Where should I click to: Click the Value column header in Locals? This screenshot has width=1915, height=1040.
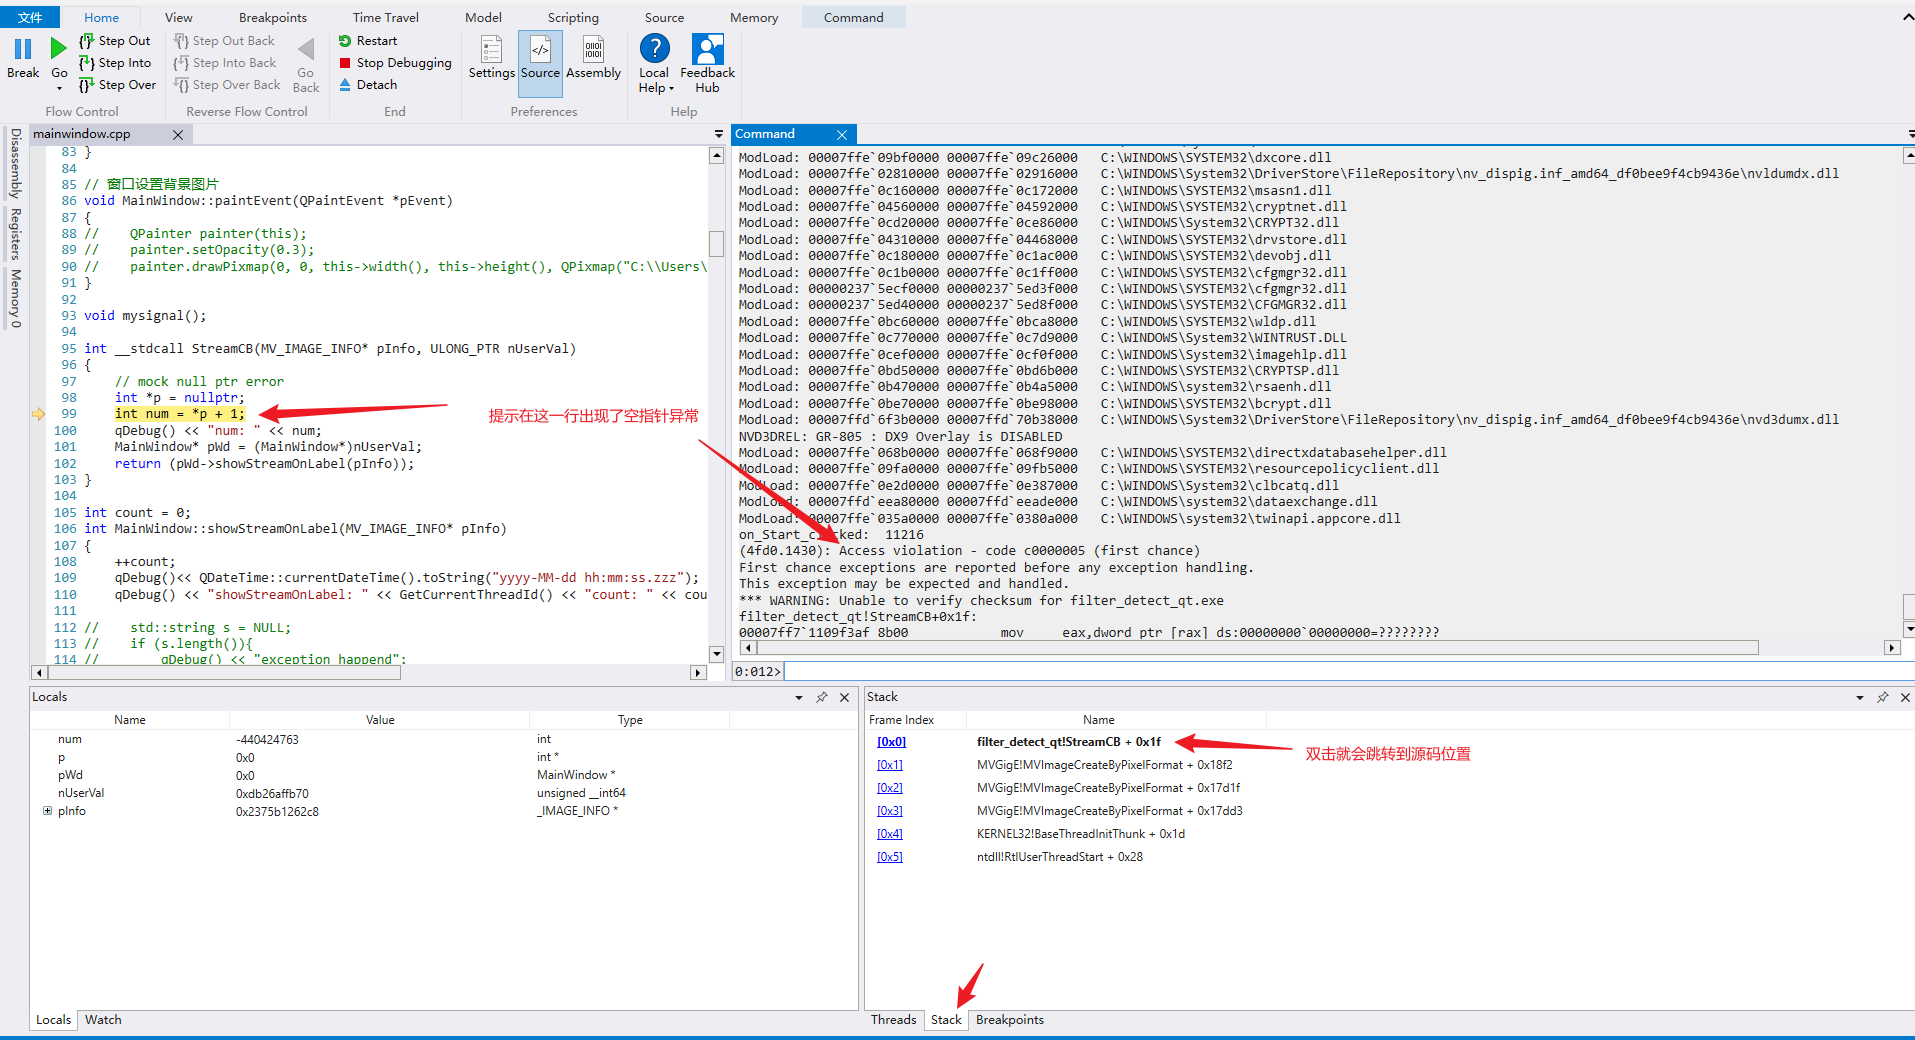(x=380, y=720)
